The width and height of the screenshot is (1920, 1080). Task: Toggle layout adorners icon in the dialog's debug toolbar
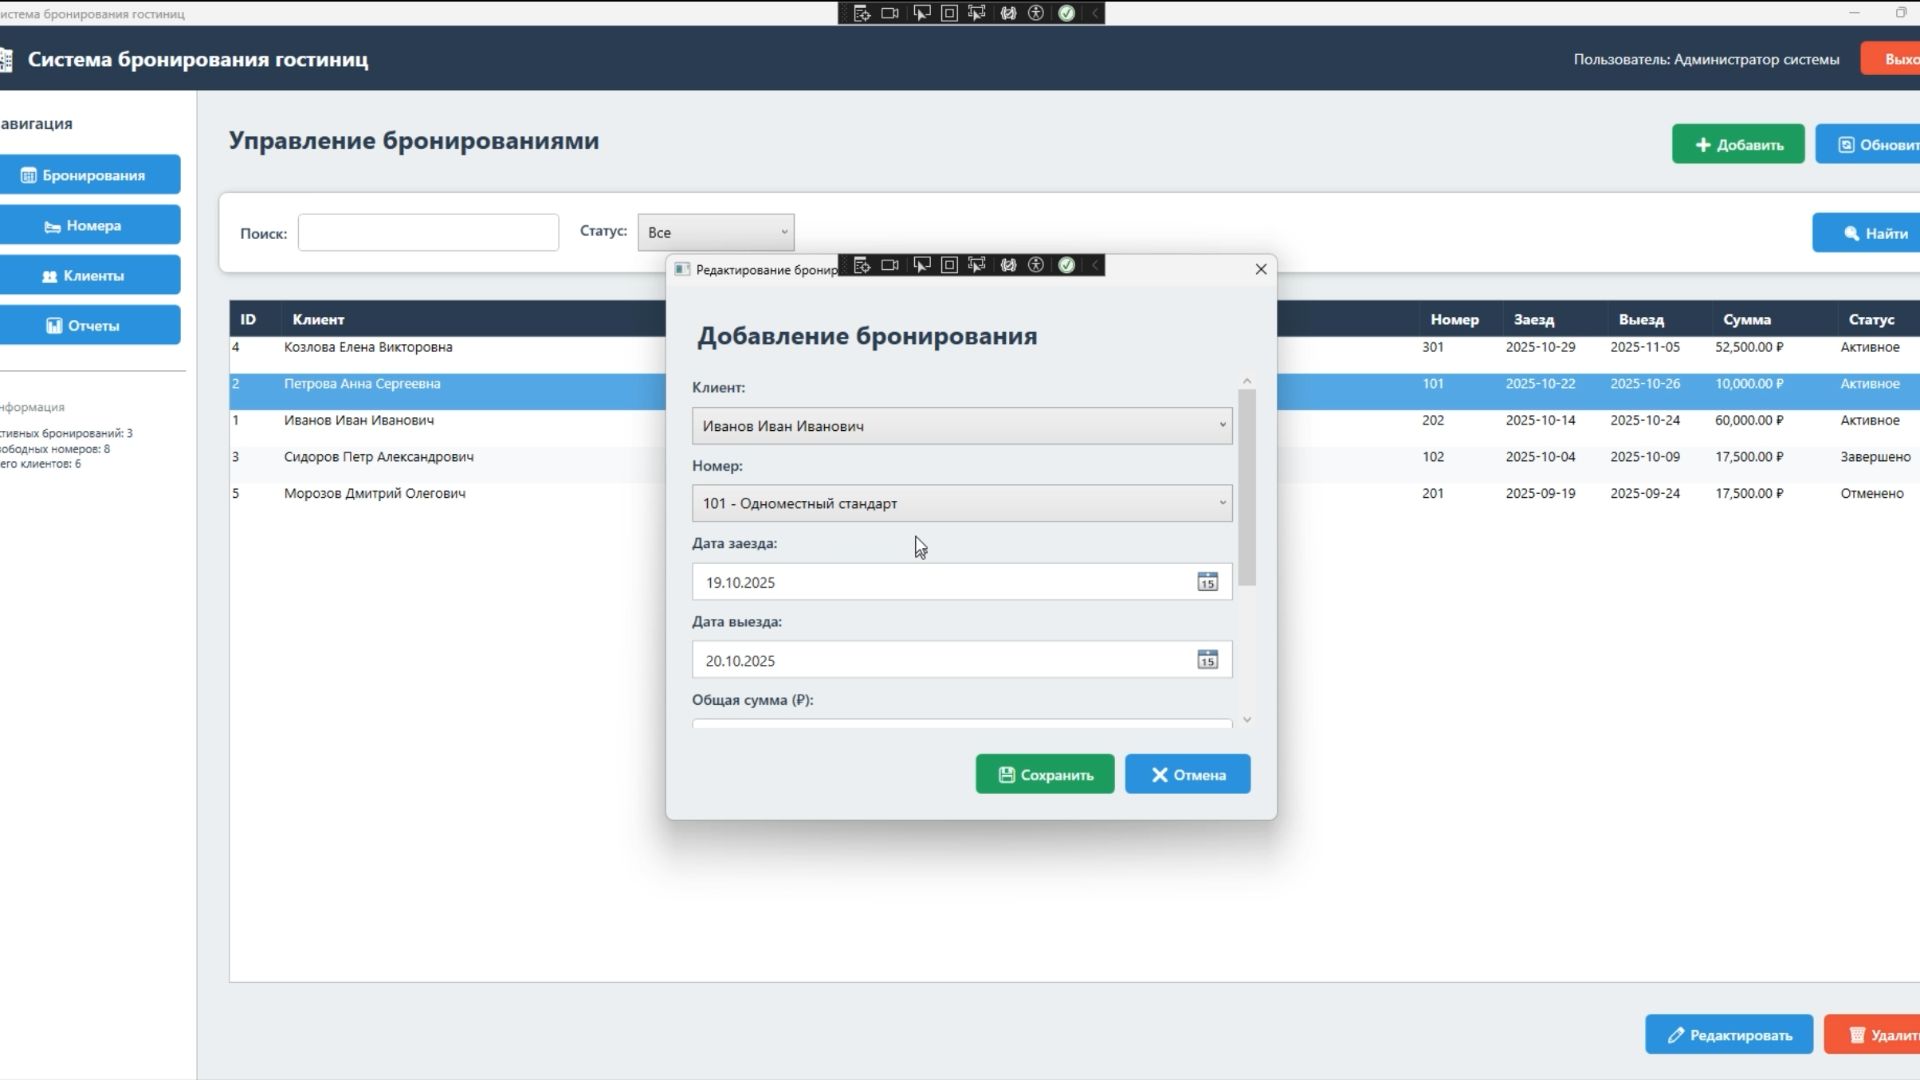949,265
